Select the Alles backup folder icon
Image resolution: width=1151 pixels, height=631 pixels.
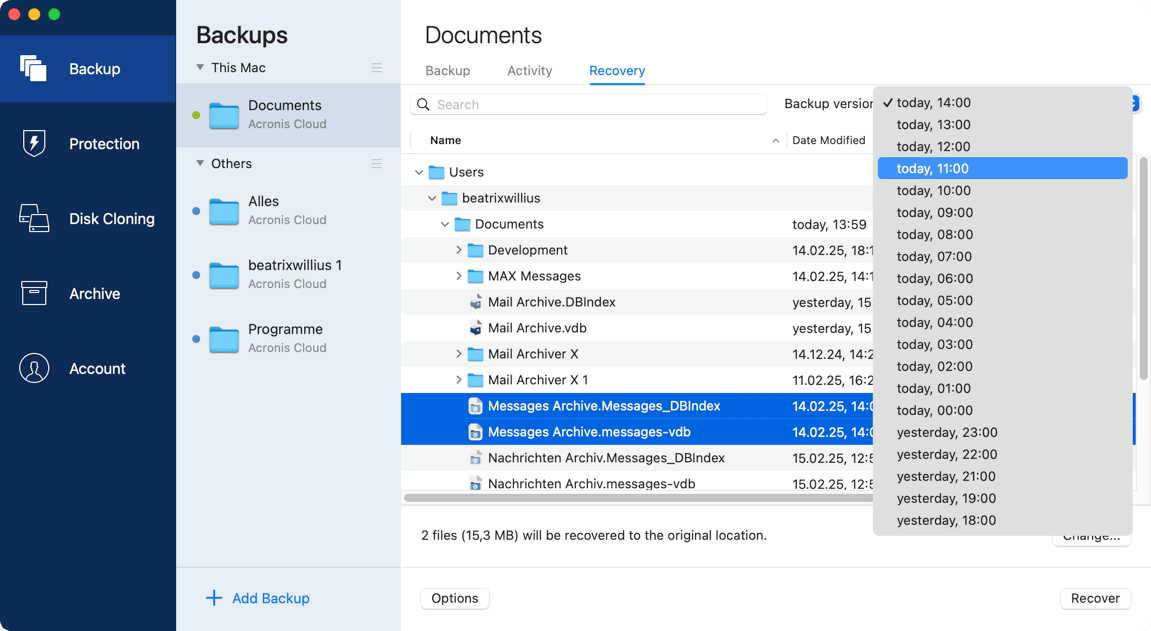224,211
